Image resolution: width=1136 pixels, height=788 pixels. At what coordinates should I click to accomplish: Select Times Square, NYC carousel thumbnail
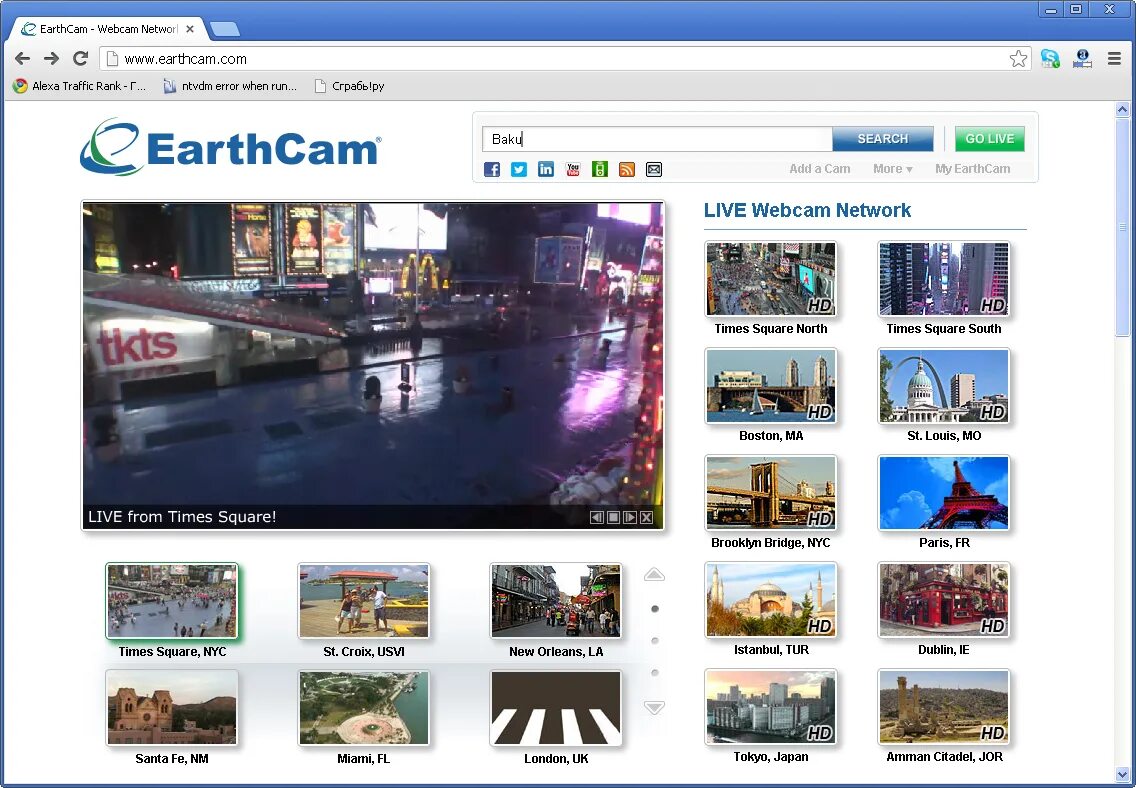pos(172,601)
